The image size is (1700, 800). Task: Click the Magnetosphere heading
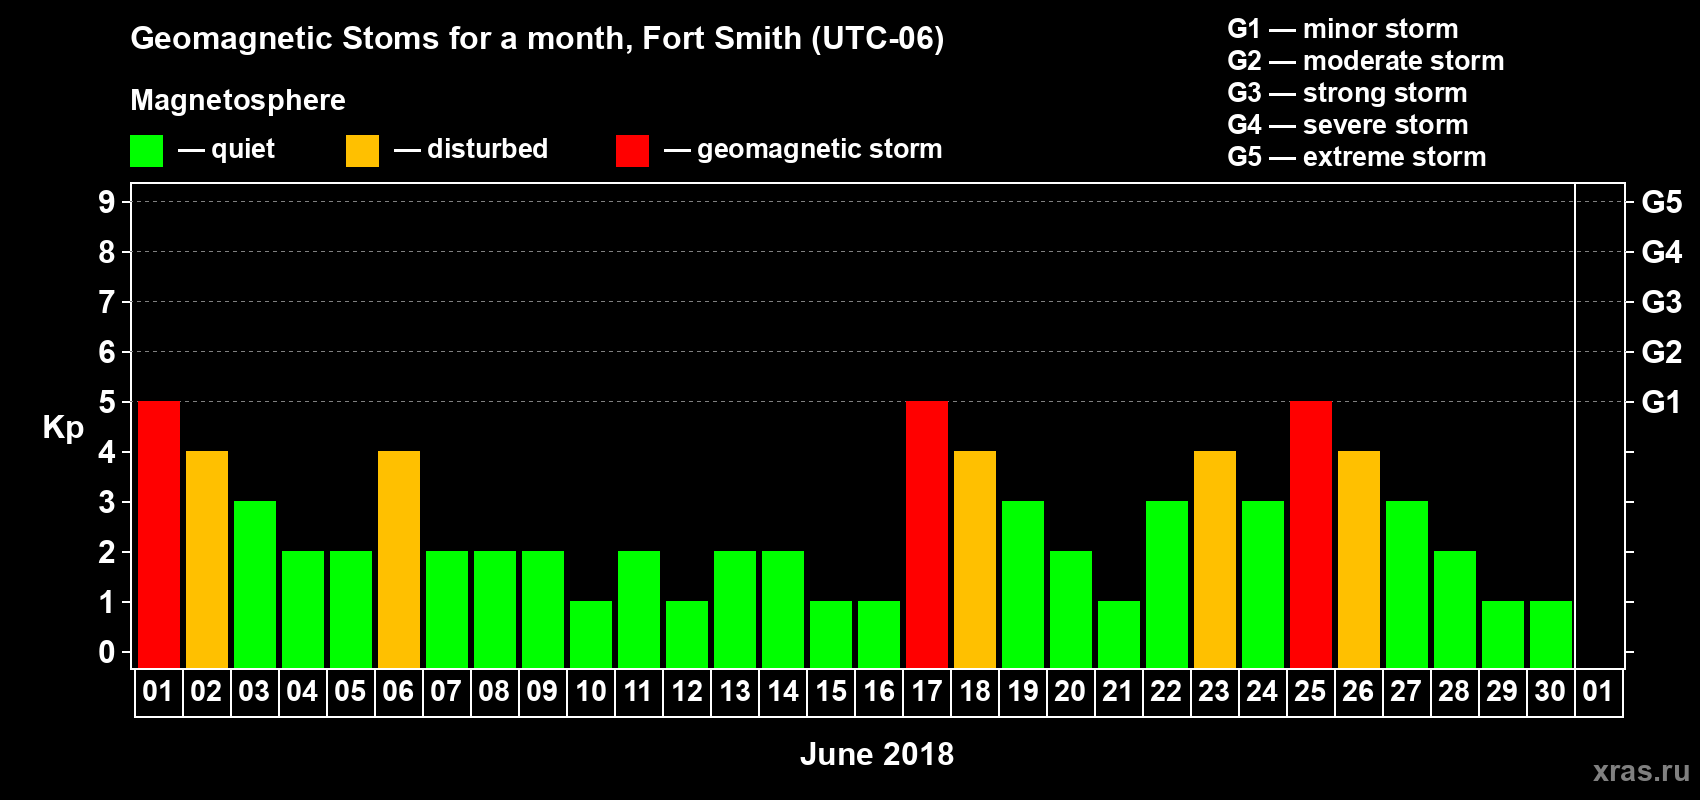pyautogui.click(x=238, y=101)
